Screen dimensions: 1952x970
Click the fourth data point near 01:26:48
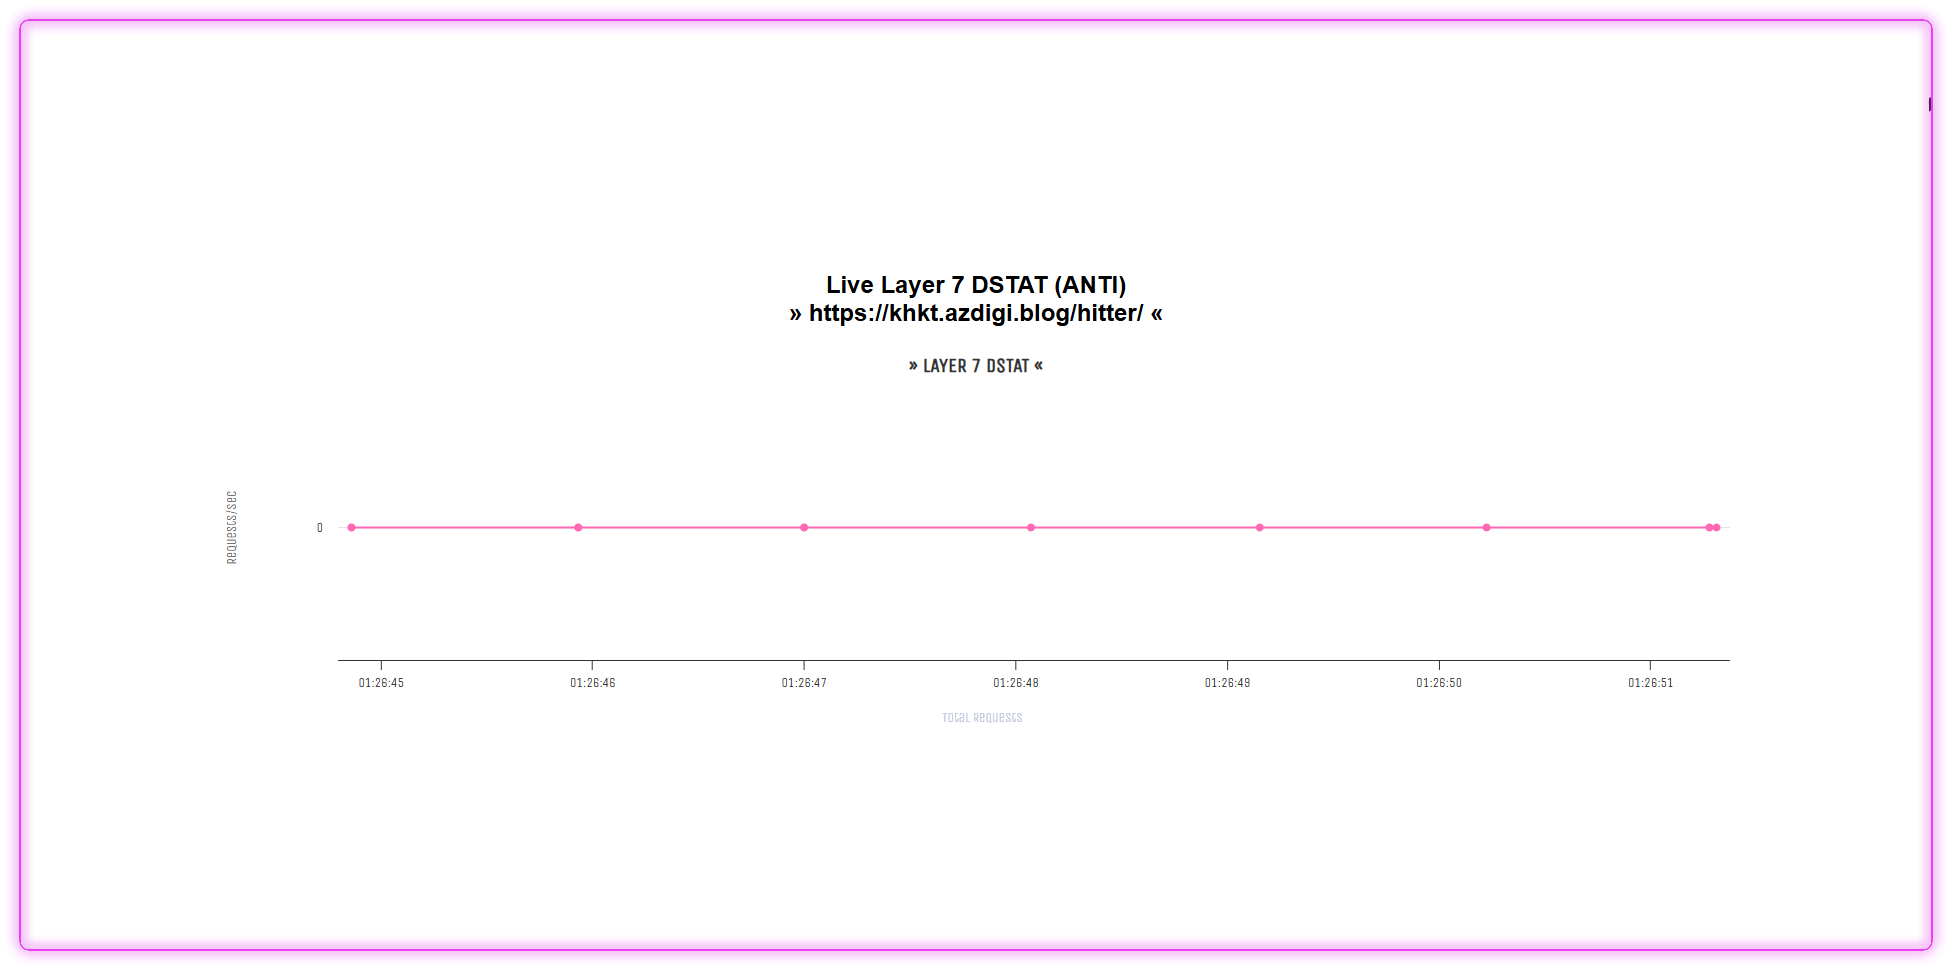click(1031, 527)
